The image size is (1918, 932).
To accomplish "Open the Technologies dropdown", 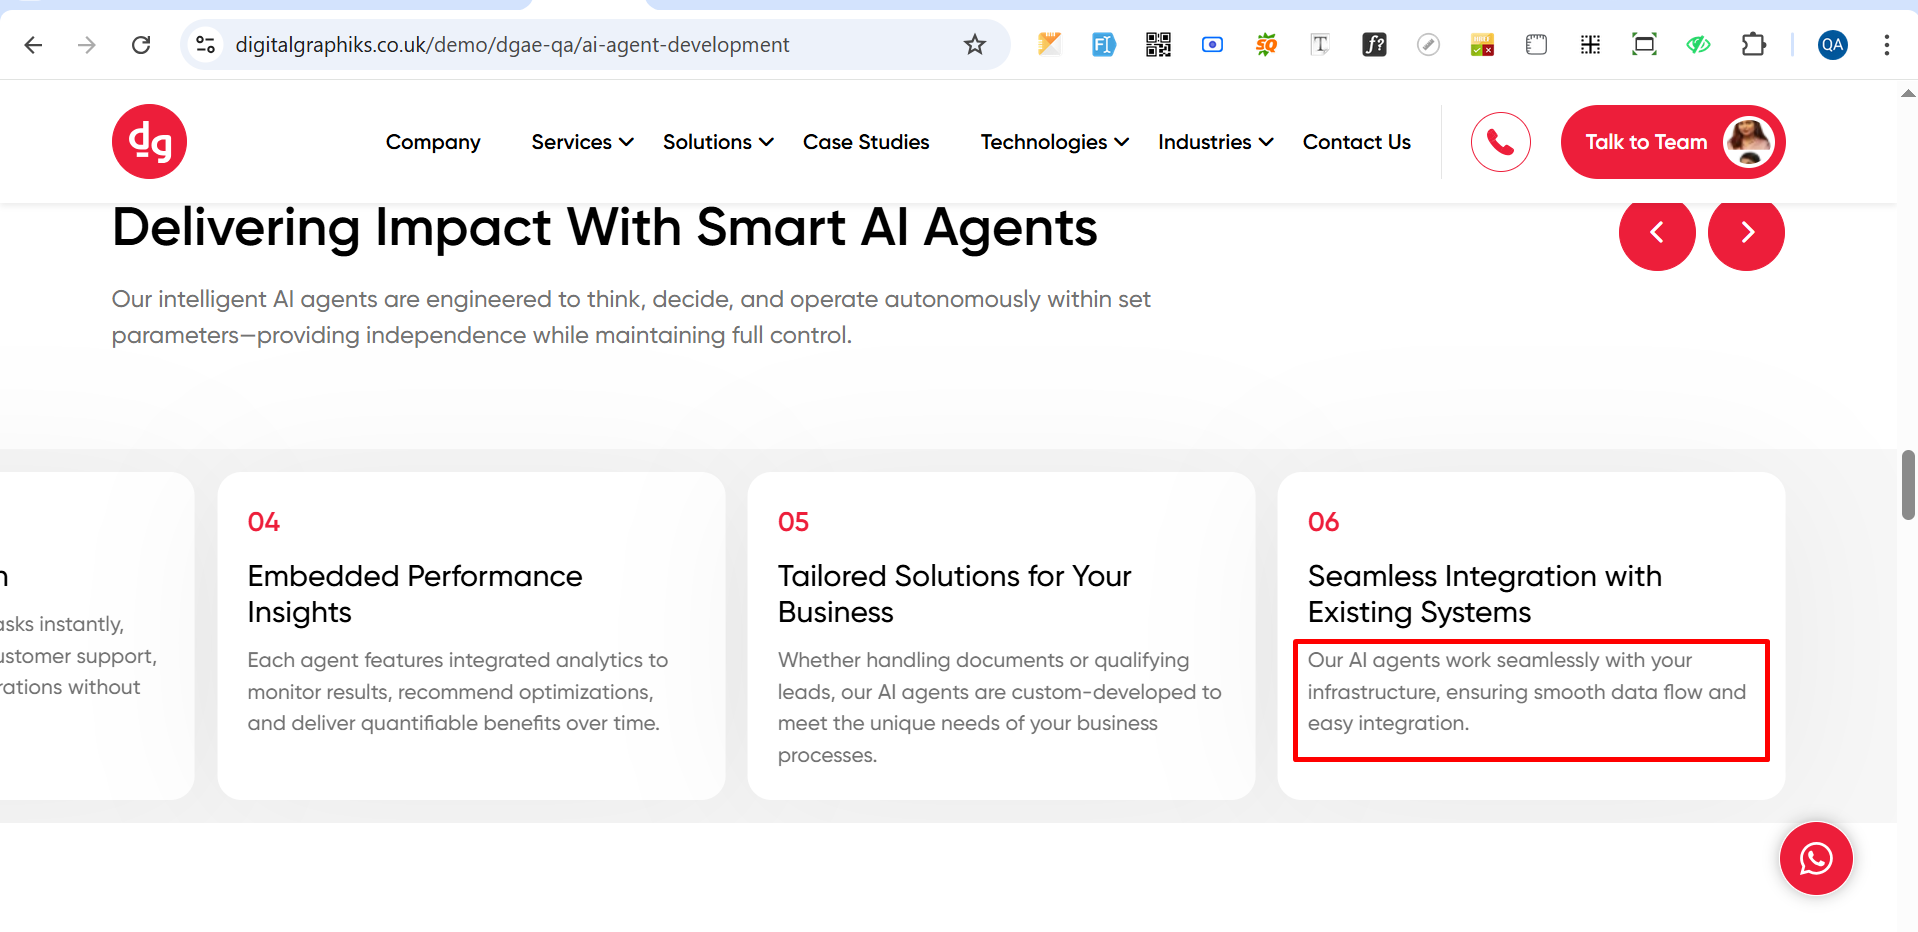I will coord(1054,142).
